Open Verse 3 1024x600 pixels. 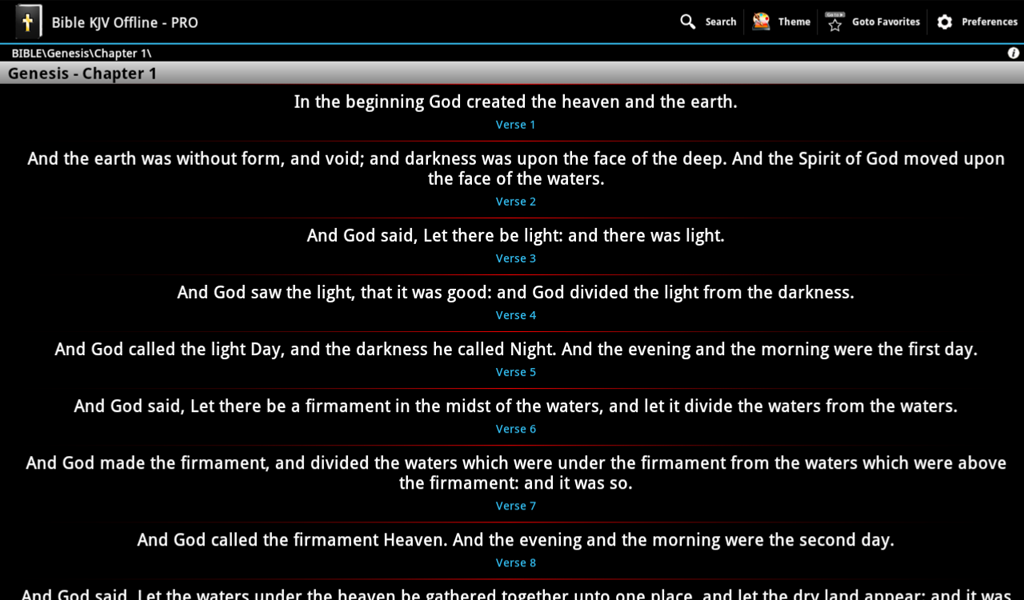(515, 258)
